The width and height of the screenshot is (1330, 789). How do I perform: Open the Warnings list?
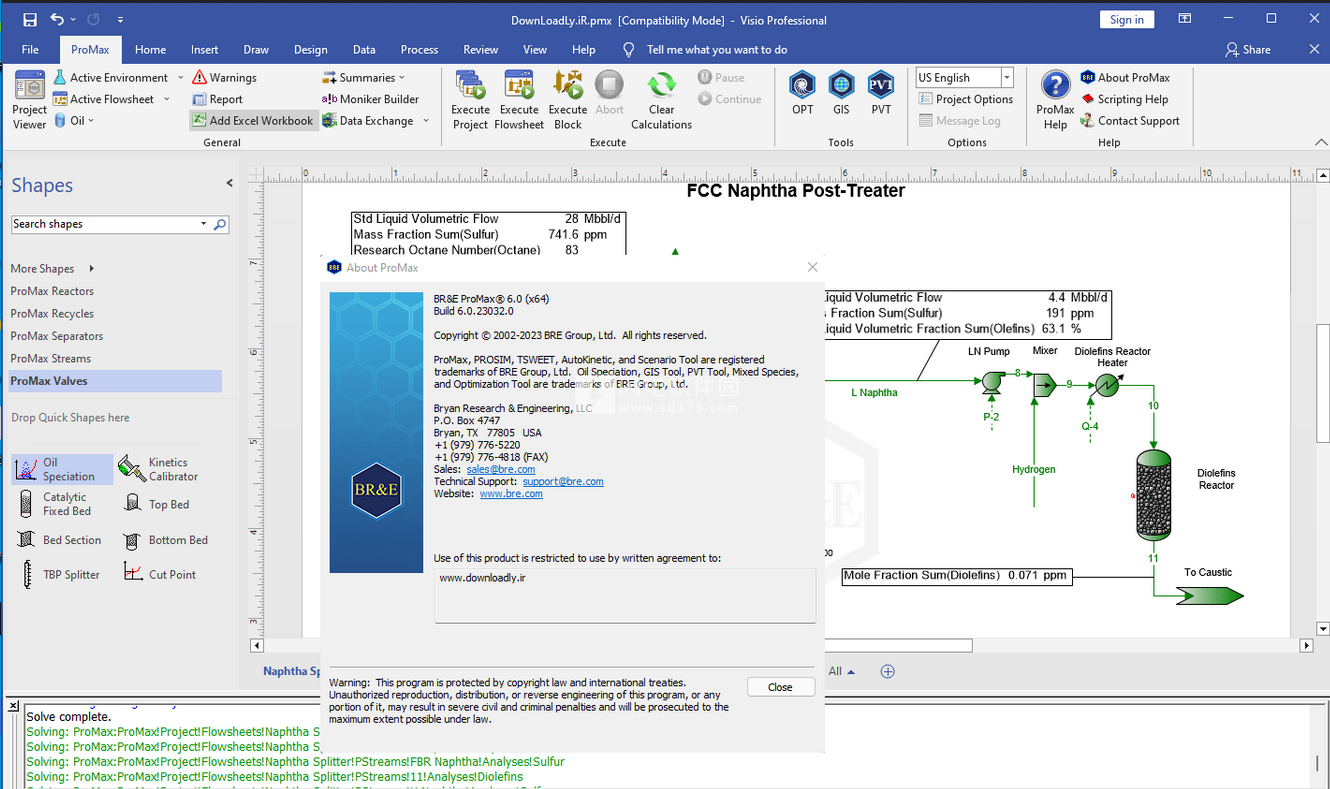click(224, 77)
